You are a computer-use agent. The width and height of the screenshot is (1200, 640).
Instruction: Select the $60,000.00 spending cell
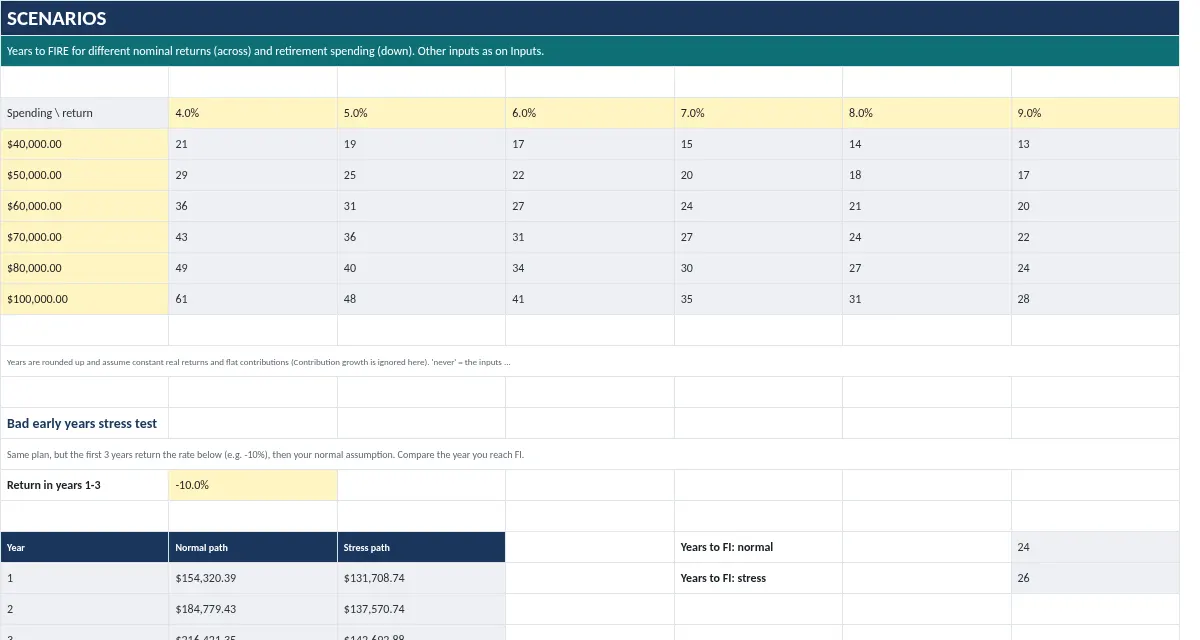tap(85, 206)
